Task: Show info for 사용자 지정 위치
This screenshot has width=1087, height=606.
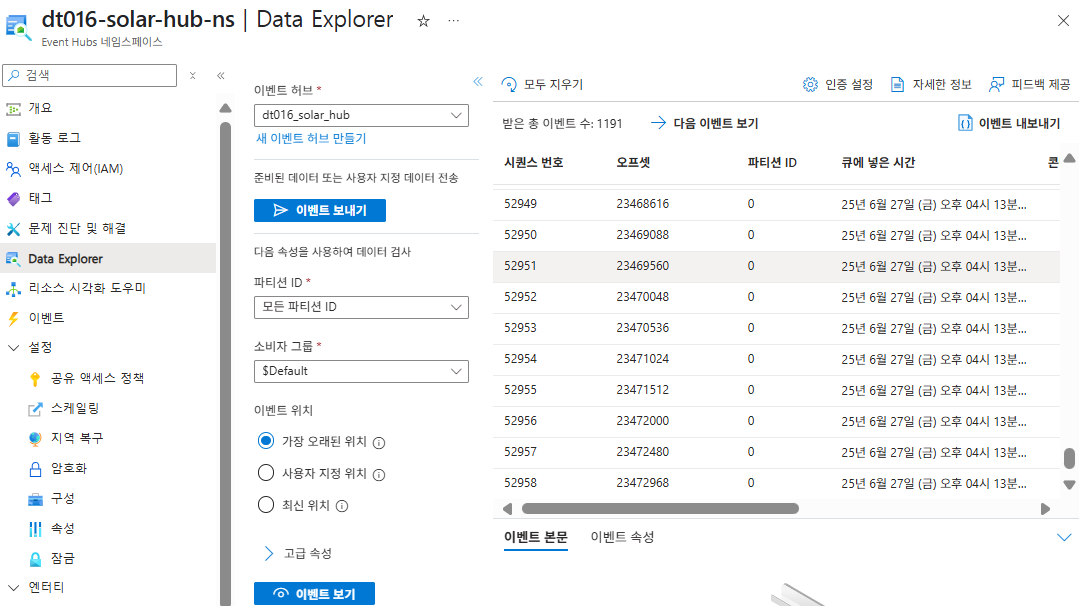Action: point(379,475)
